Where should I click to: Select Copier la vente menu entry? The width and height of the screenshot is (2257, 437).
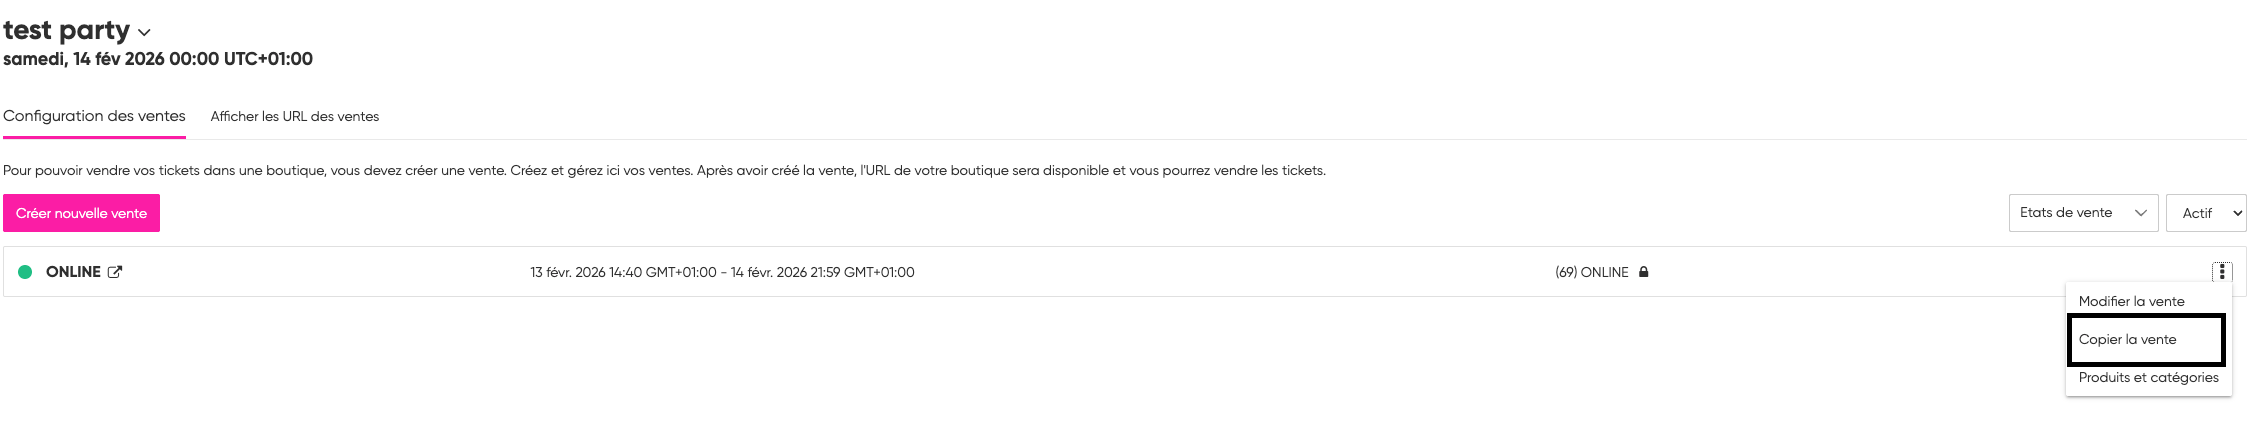(x=2127, y=339)
